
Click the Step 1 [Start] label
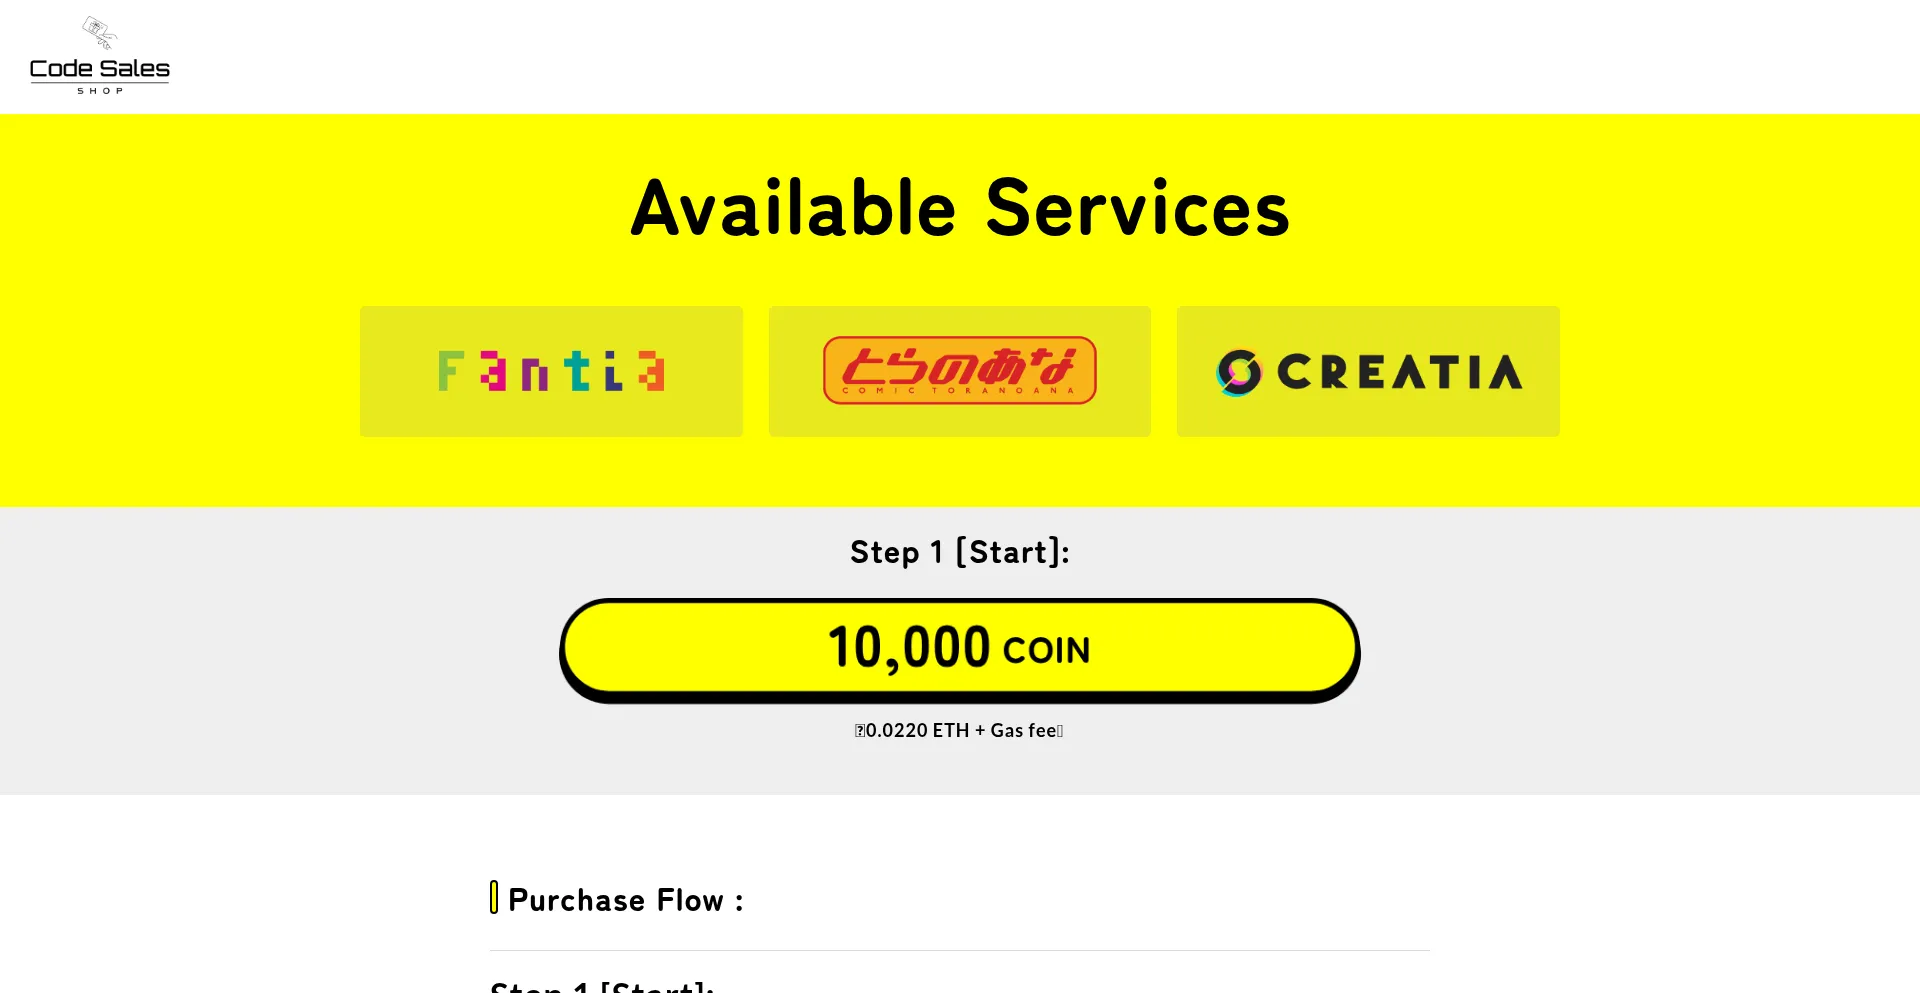point(959,551)
